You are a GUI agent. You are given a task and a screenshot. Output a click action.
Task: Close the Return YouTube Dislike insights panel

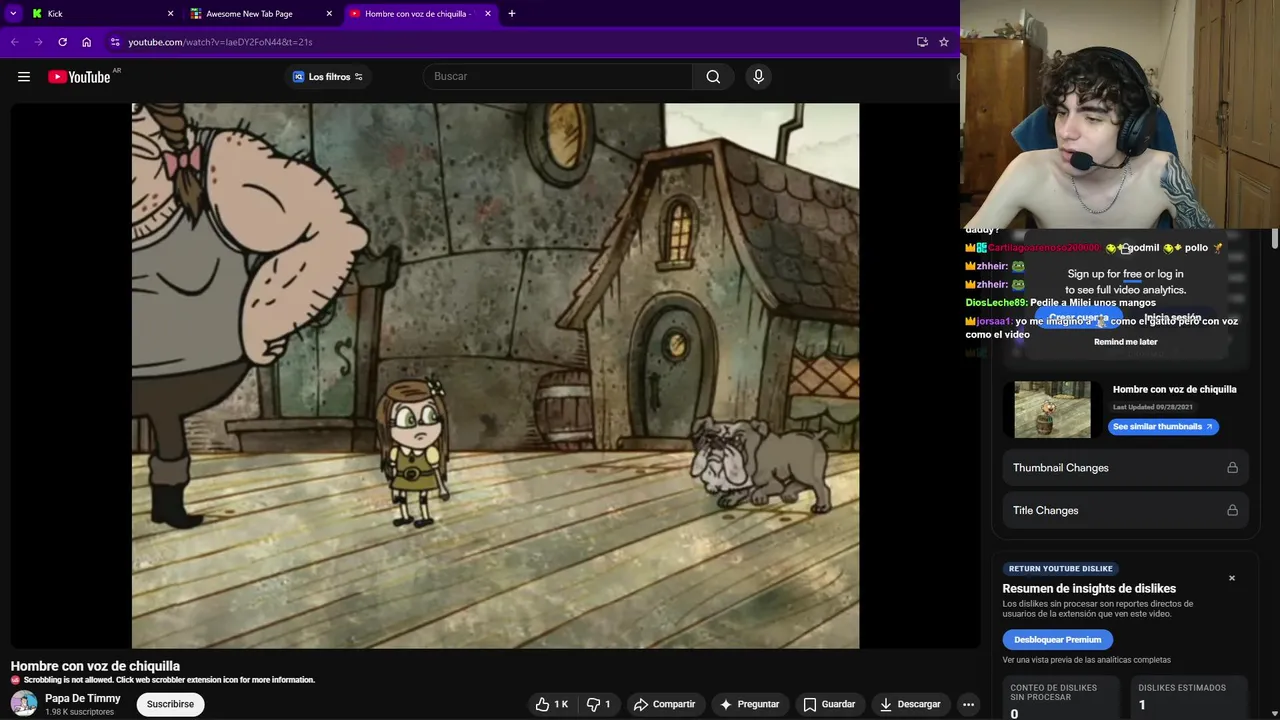(1232, 578)
